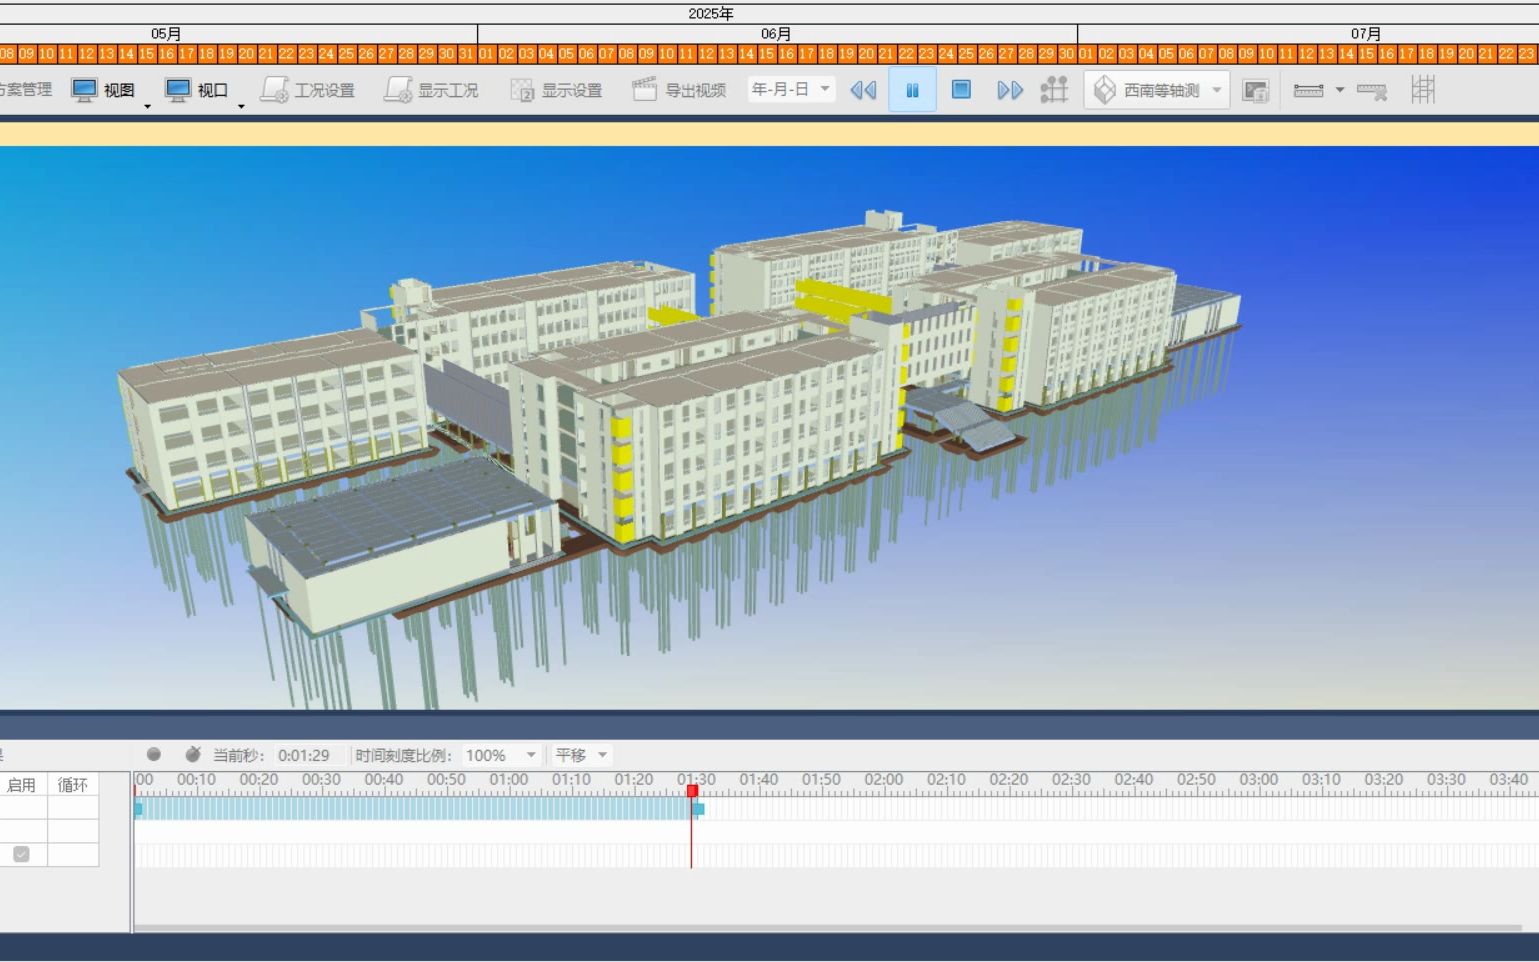Screen dimensions: 1539x962
Task: Open the 视图 (View) monitor button
Action: 103,90
